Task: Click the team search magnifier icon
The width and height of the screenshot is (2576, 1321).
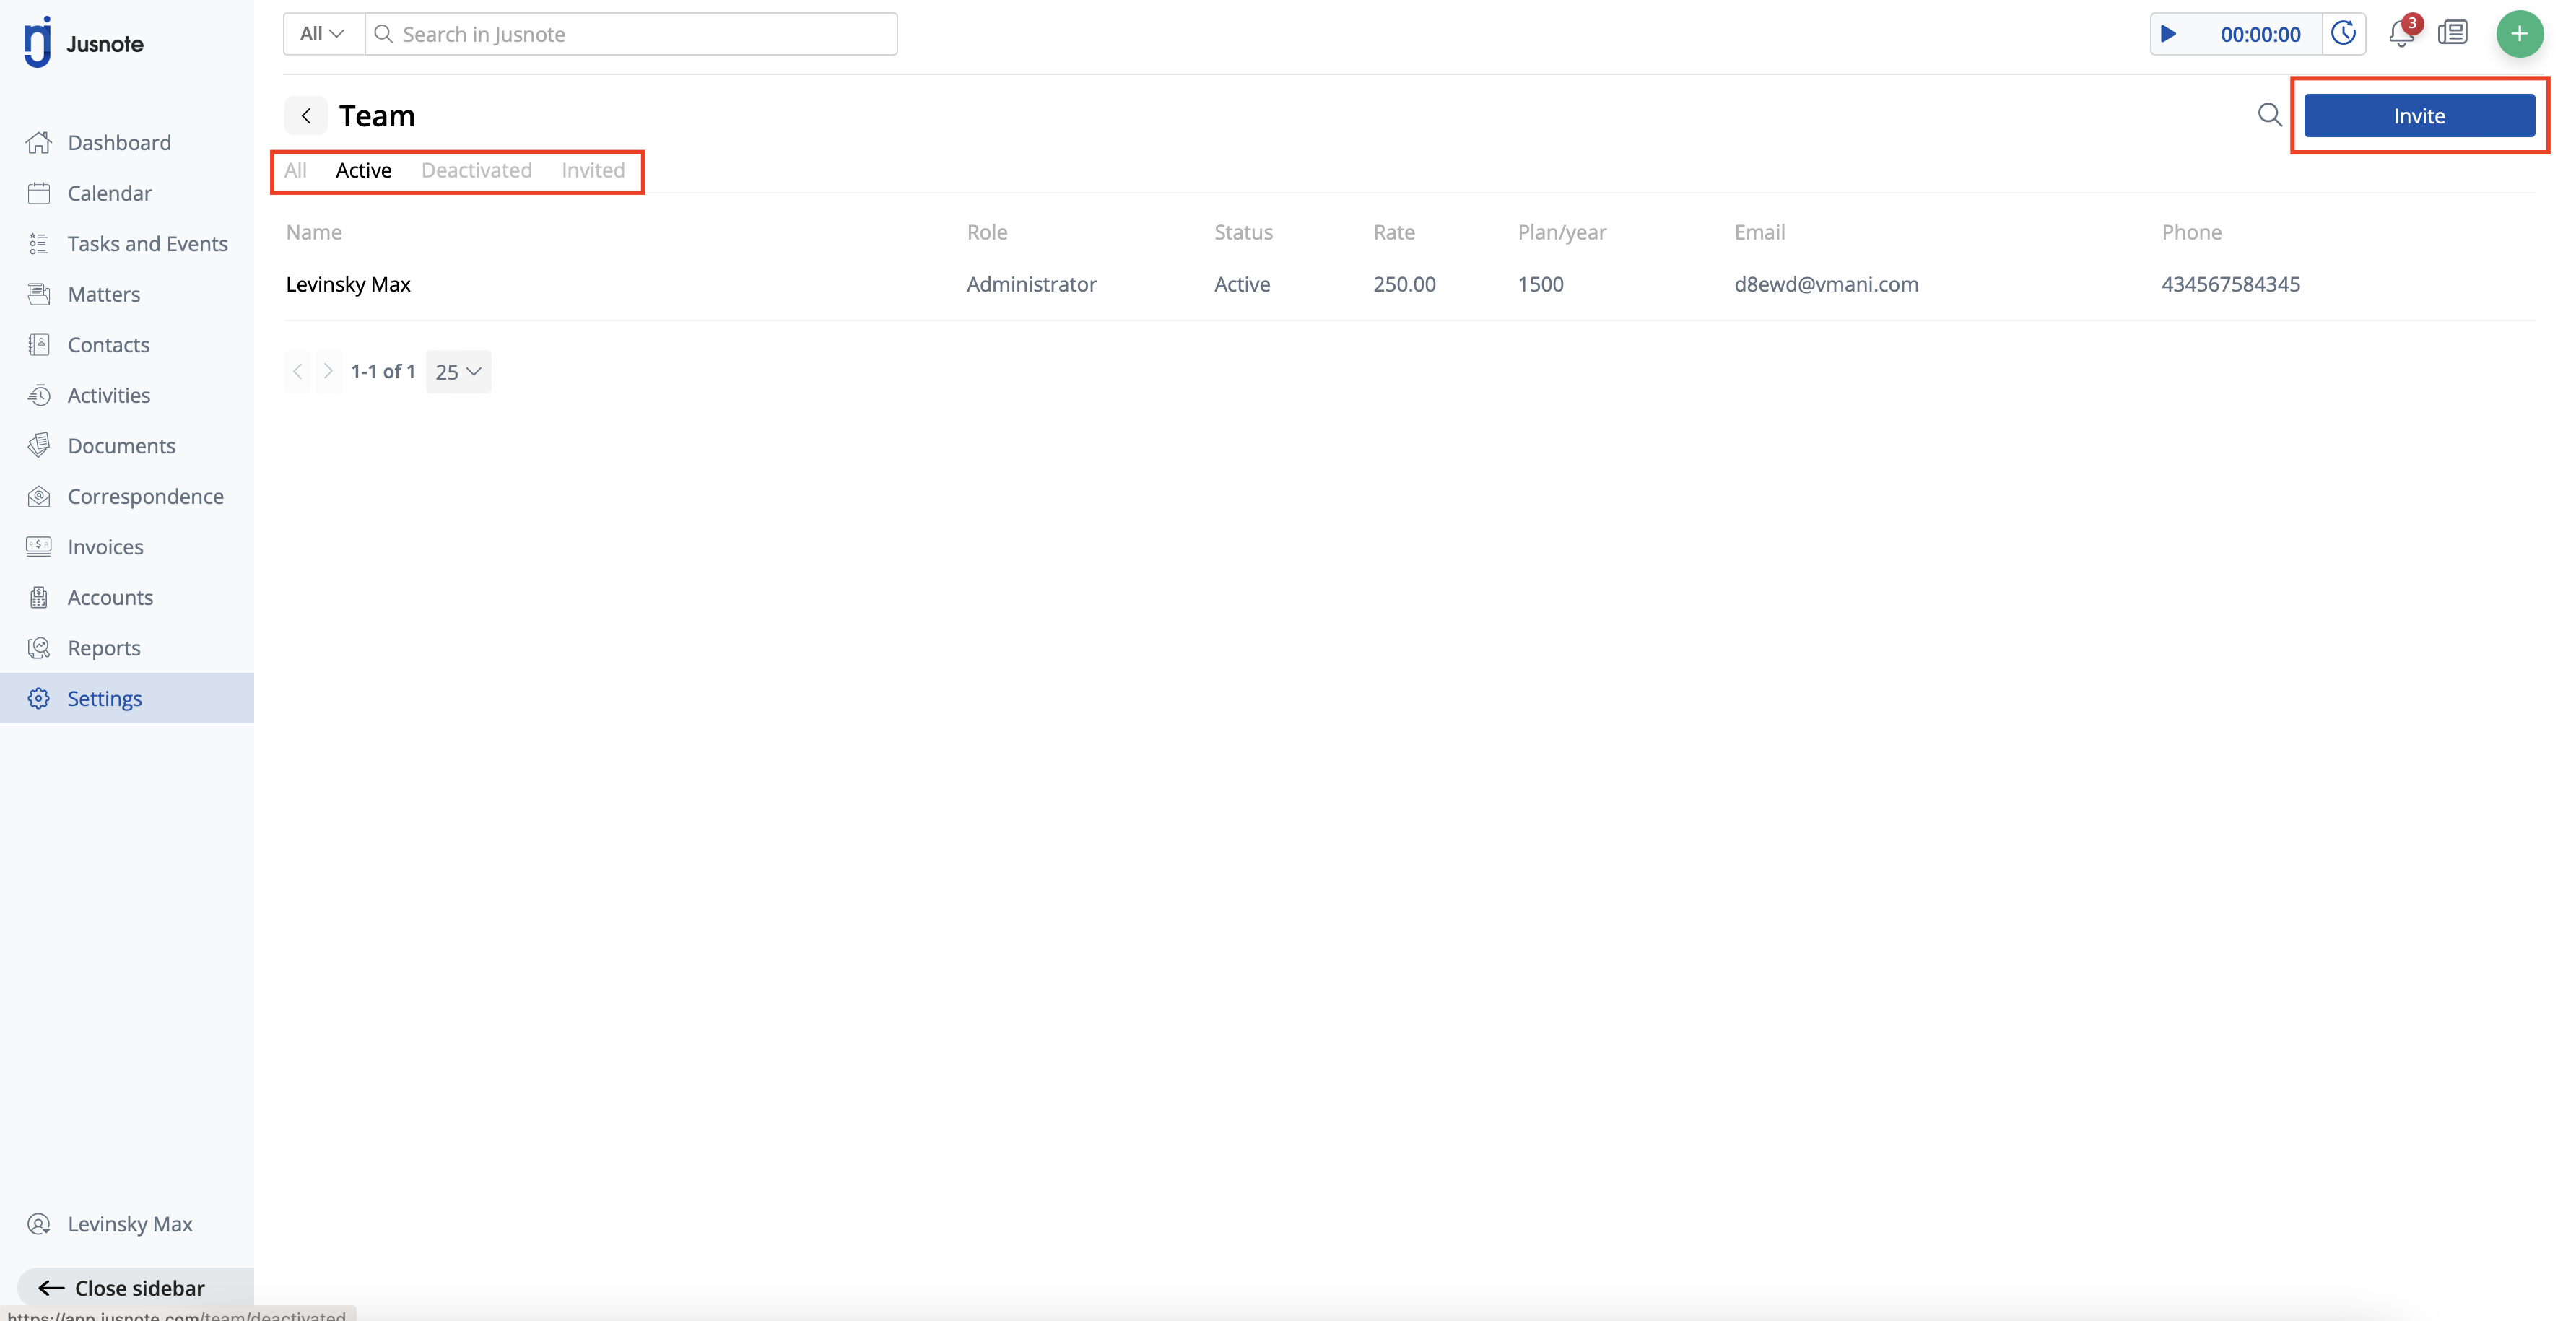Action: (x=2269, y=115)
